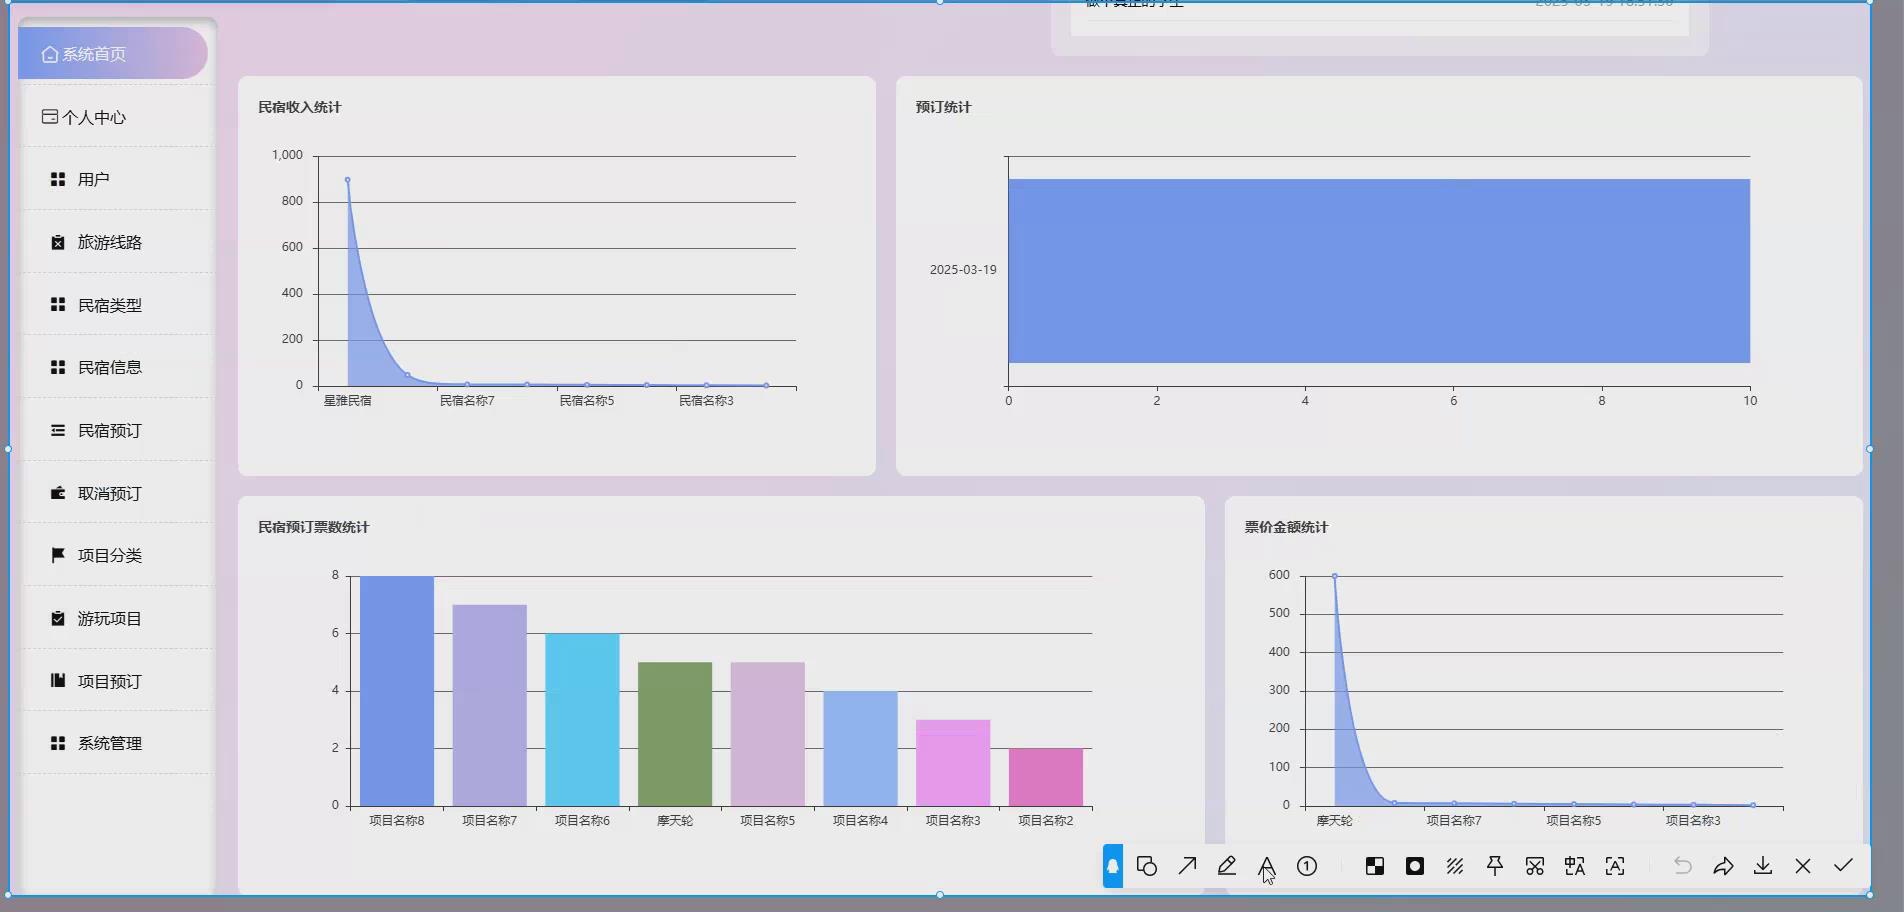Image resolution: width=1904 pixels, height=912 pixels.
Task: Open 取消预订 menu item
Action: [x=116, y=493]
